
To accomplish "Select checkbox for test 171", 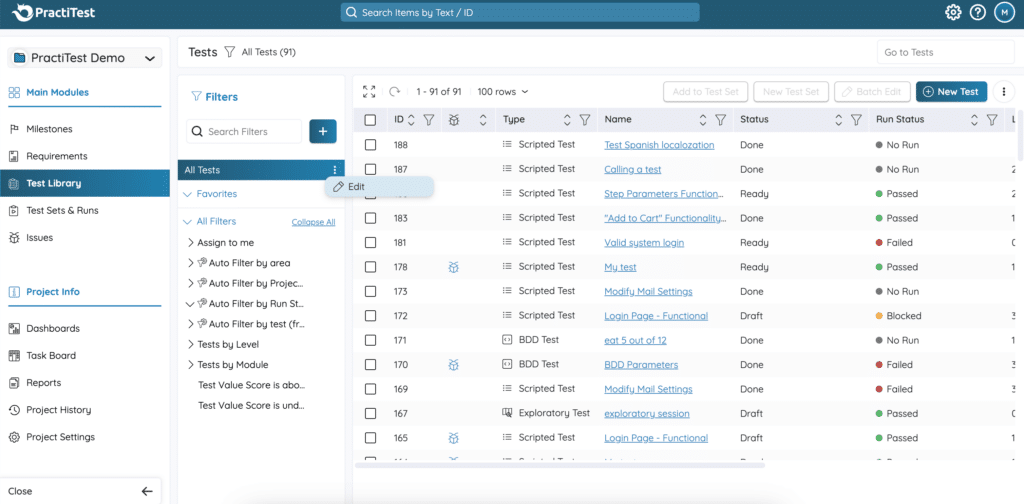I will [x=370, y=340].
